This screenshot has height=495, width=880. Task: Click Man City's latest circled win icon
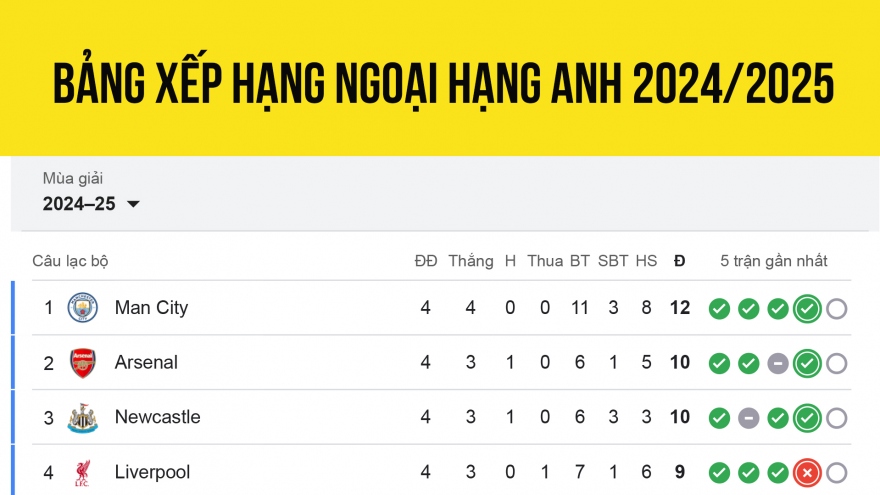(807, 308)
